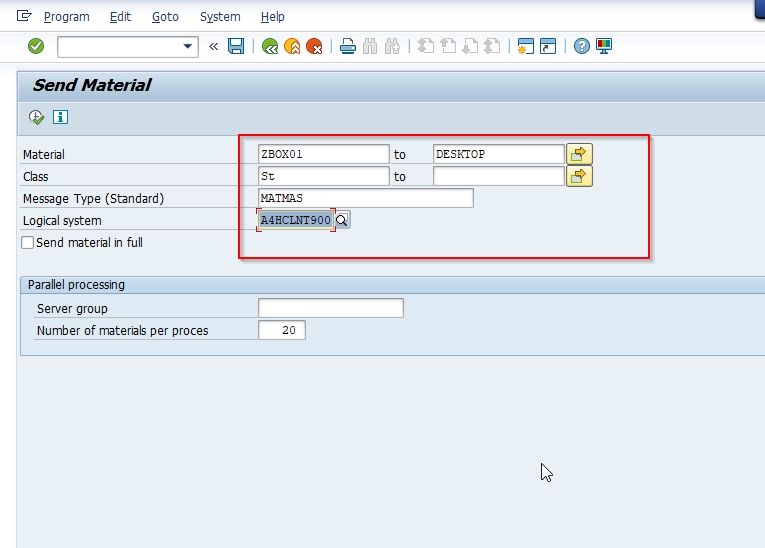Open the Program menu

pos(66,17)
